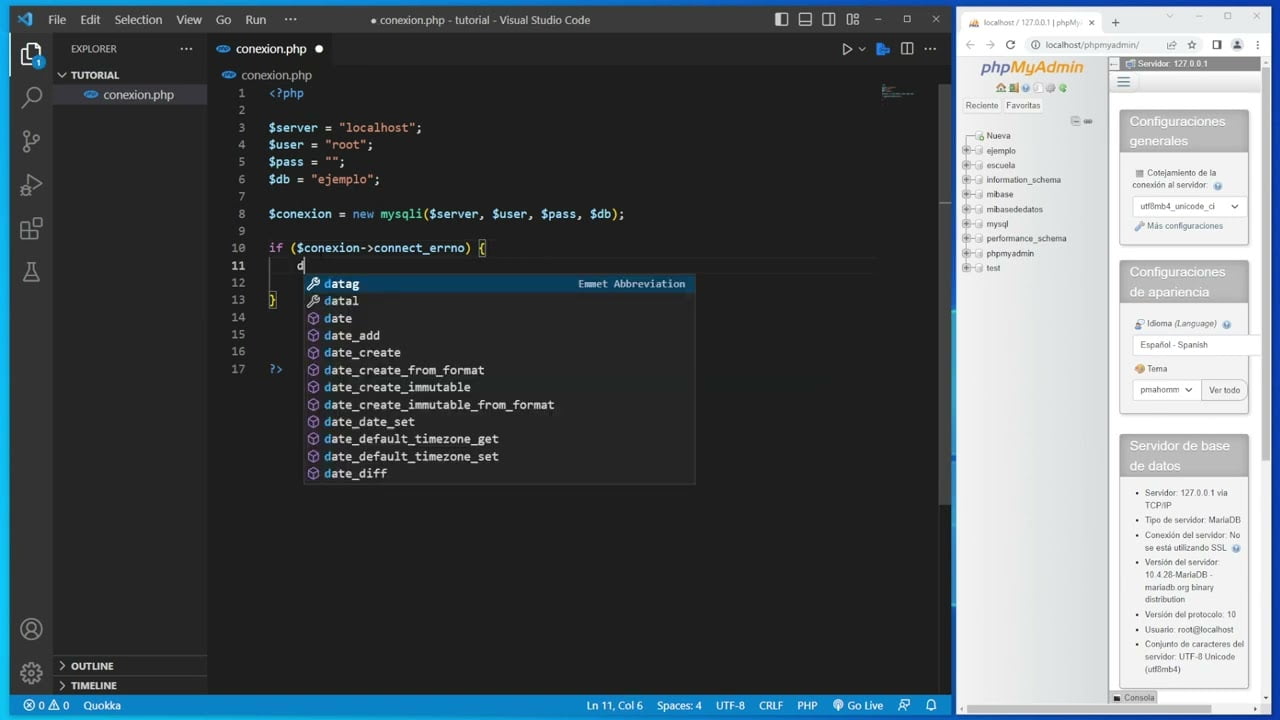Click the Consola bar at page bottom
This screenshot has height=720, width=1280.
click(1134, 697)
